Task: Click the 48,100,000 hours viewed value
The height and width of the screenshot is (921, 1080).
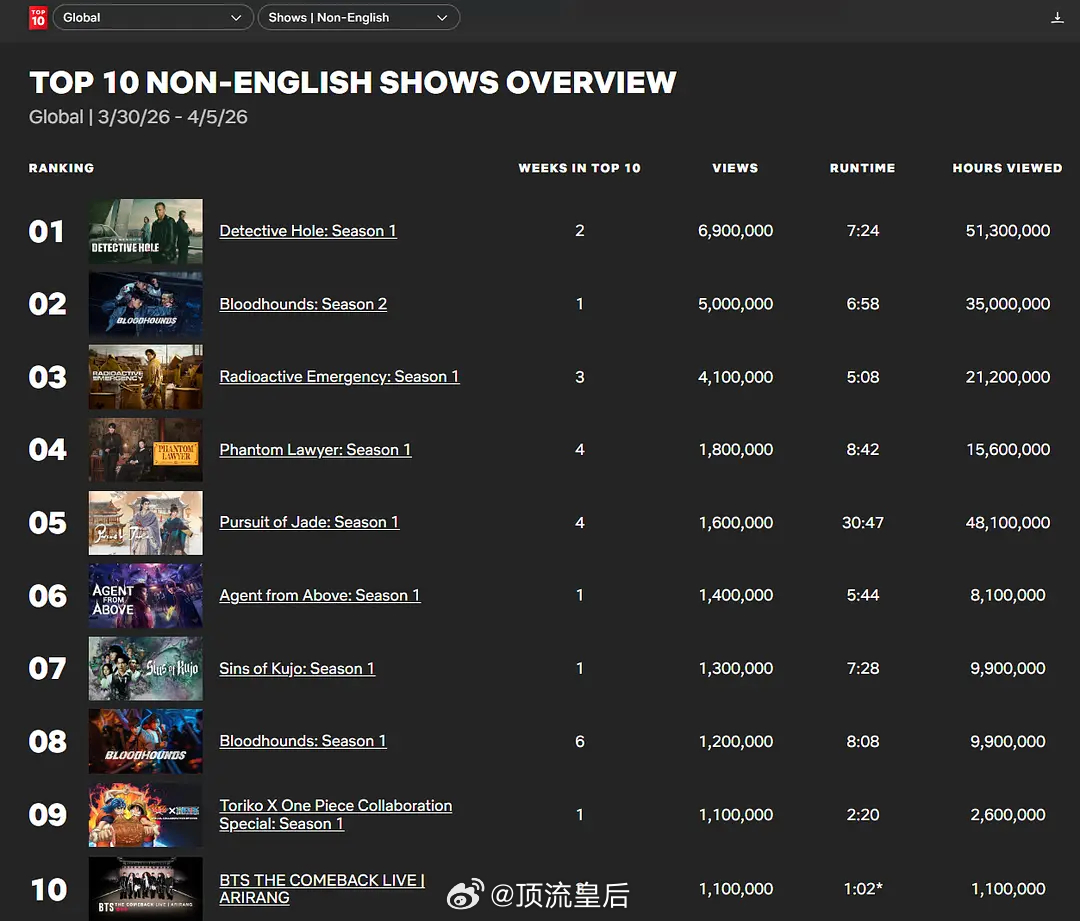Action: coord(1008,522)
